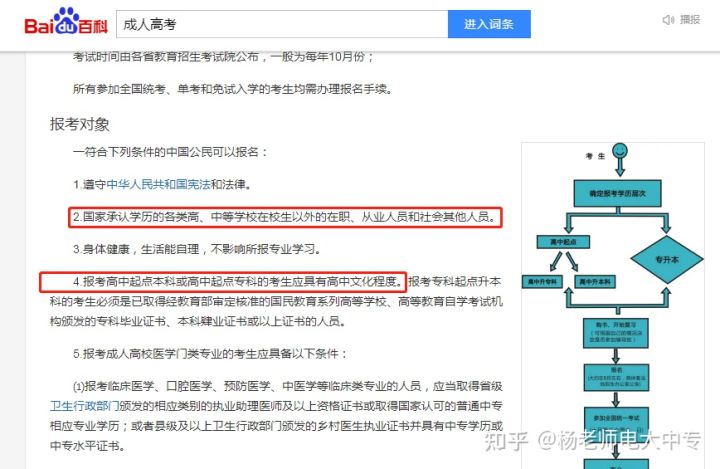The width and height of the screenshot is (720, 469).
Task: Click the 专升本 diamond in the flowchart
Action: 667,260
